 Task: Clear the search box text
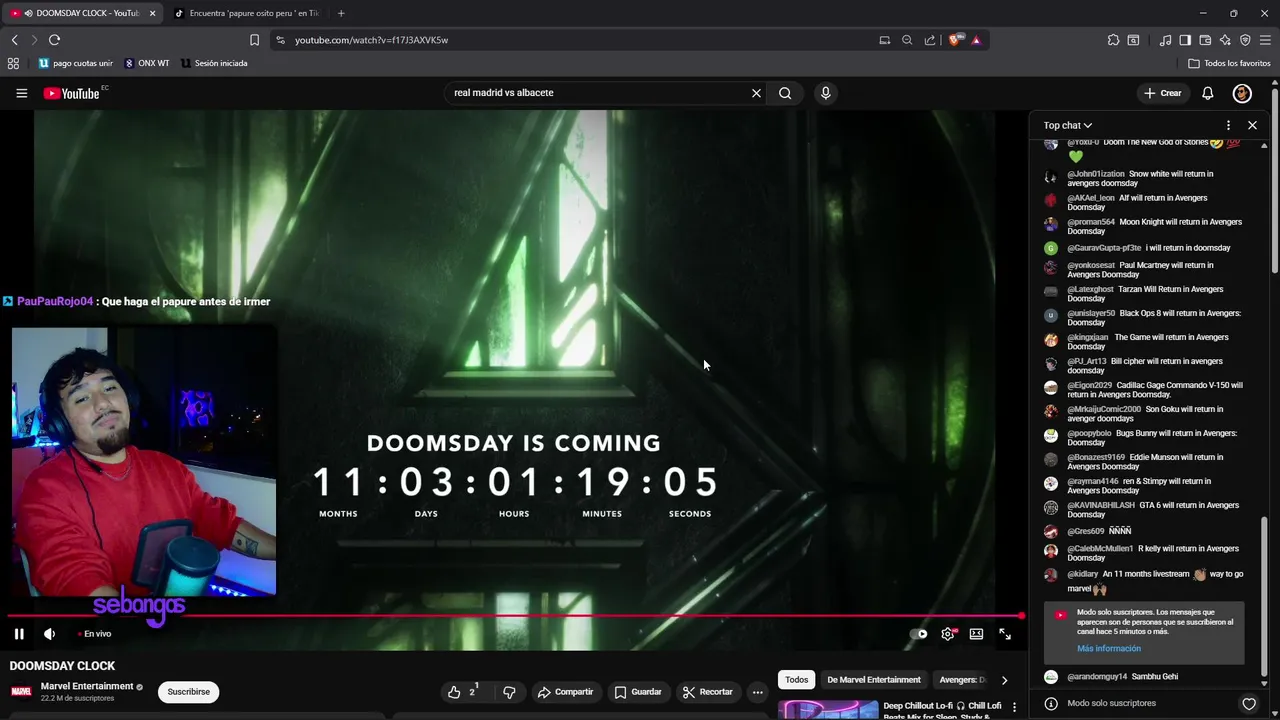tap(756, 93)
